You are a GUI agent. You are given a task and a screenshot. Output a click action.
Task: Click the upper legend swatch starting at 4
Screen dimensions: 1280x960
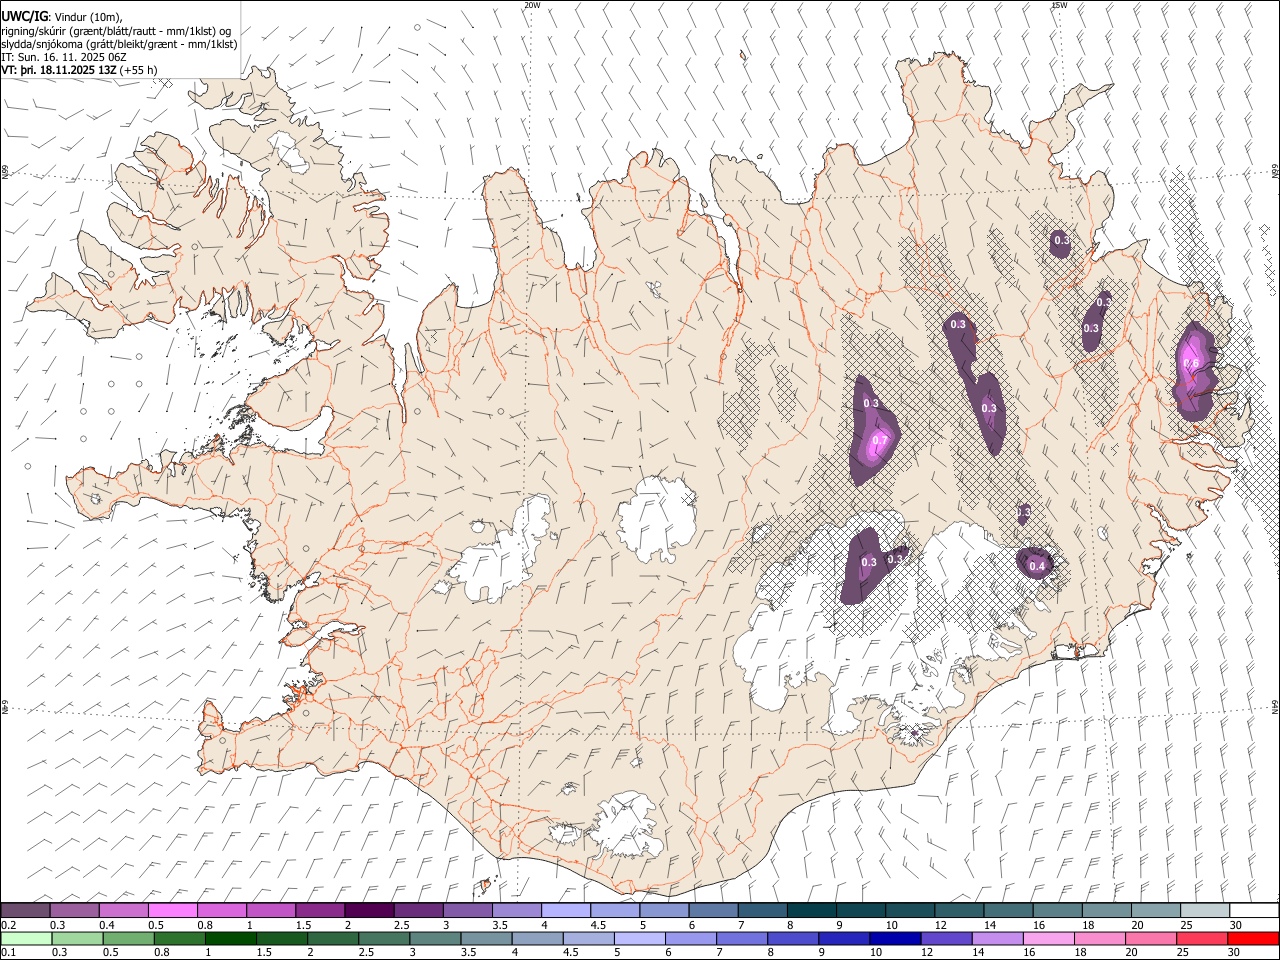click(x=565, y=910)
